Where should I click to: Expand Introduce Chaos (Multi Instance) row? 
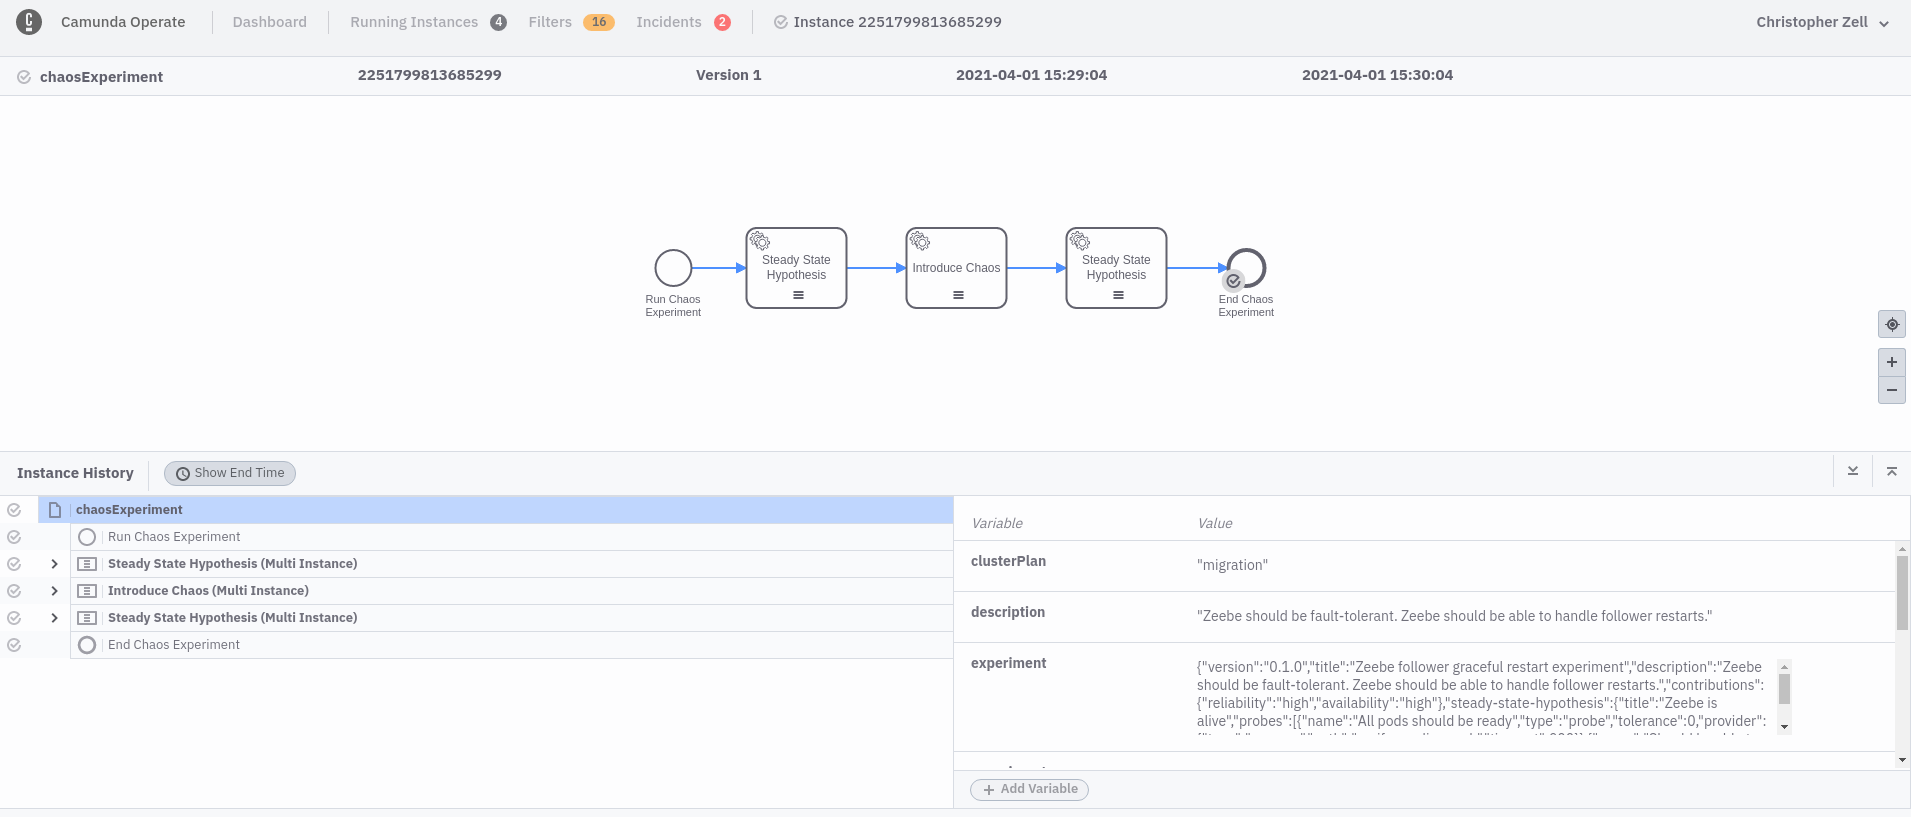(x=54, y=591)
